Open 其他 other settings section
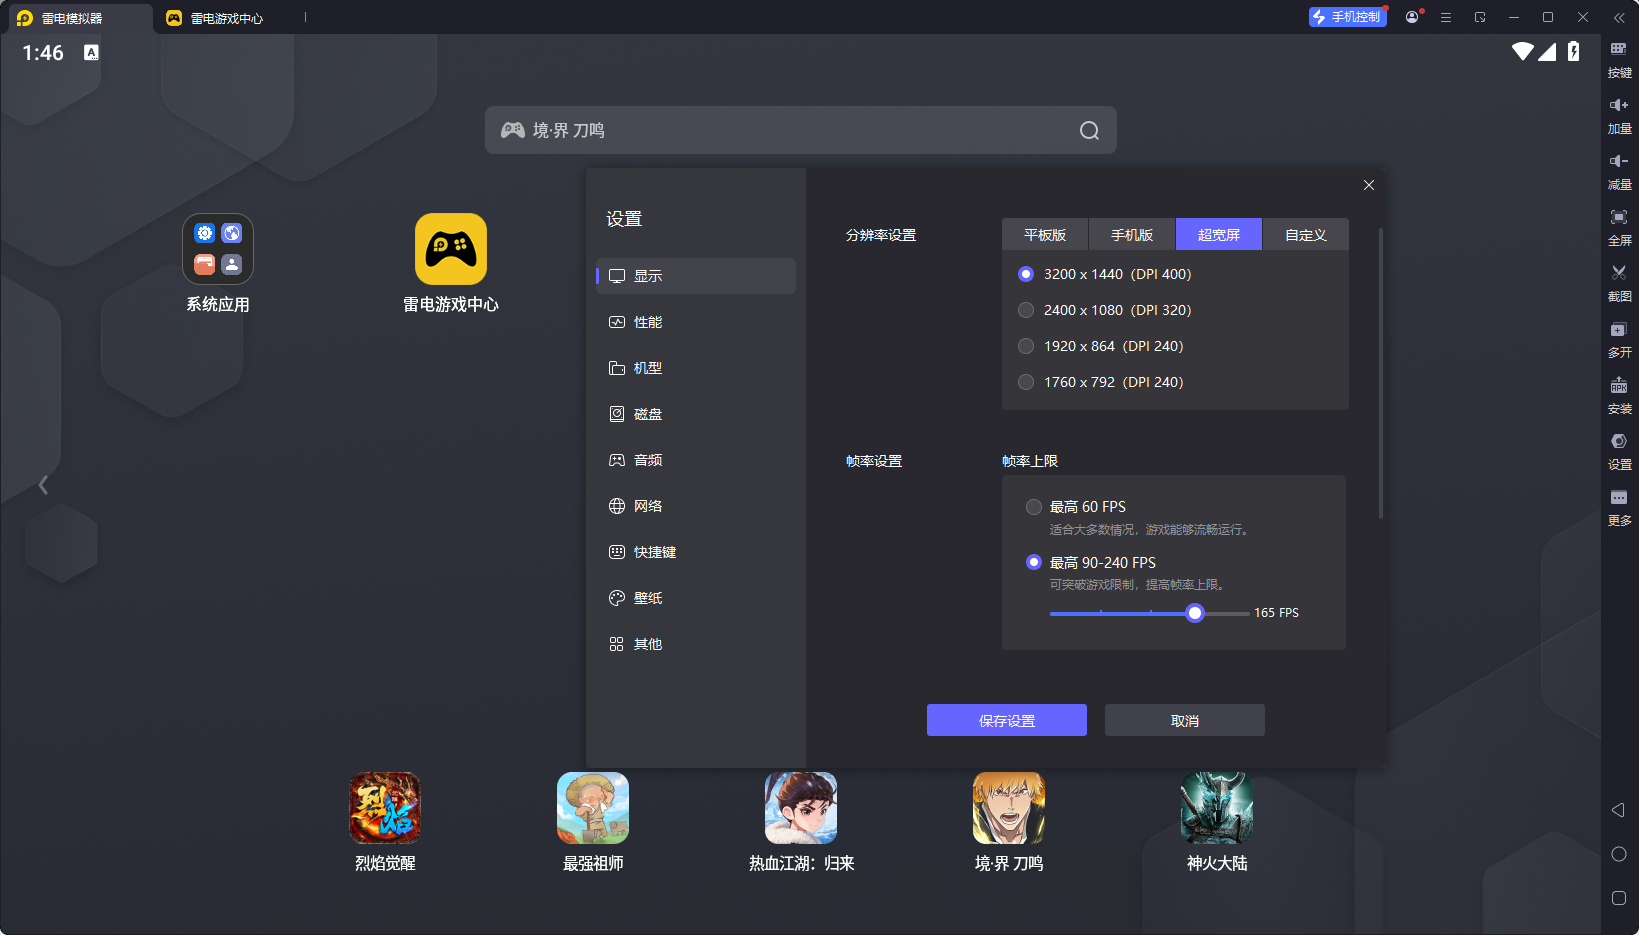Image resolution: width=1639 pixels, height=935 pixels. pos(696,644)
